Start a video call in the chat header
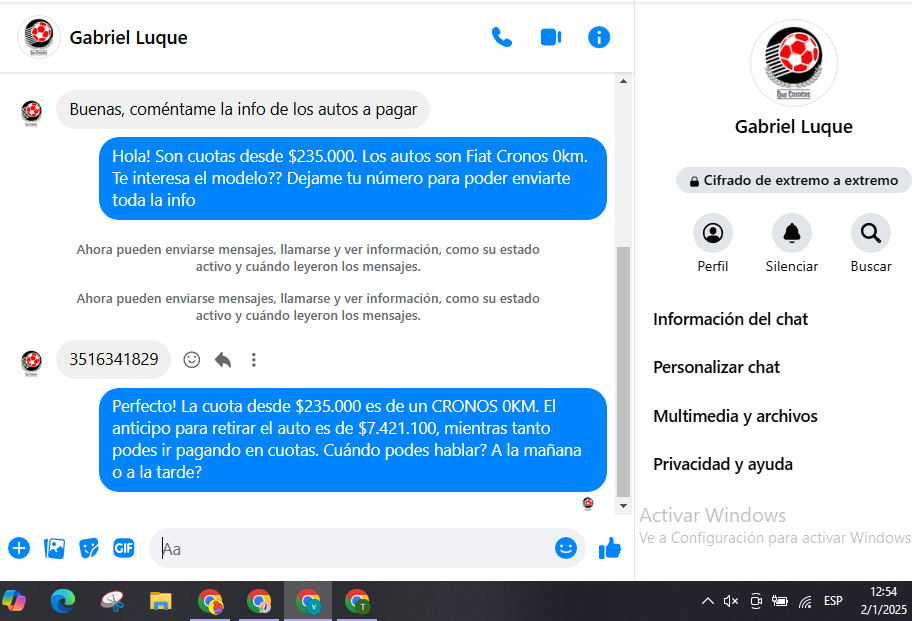 point(550,38)
